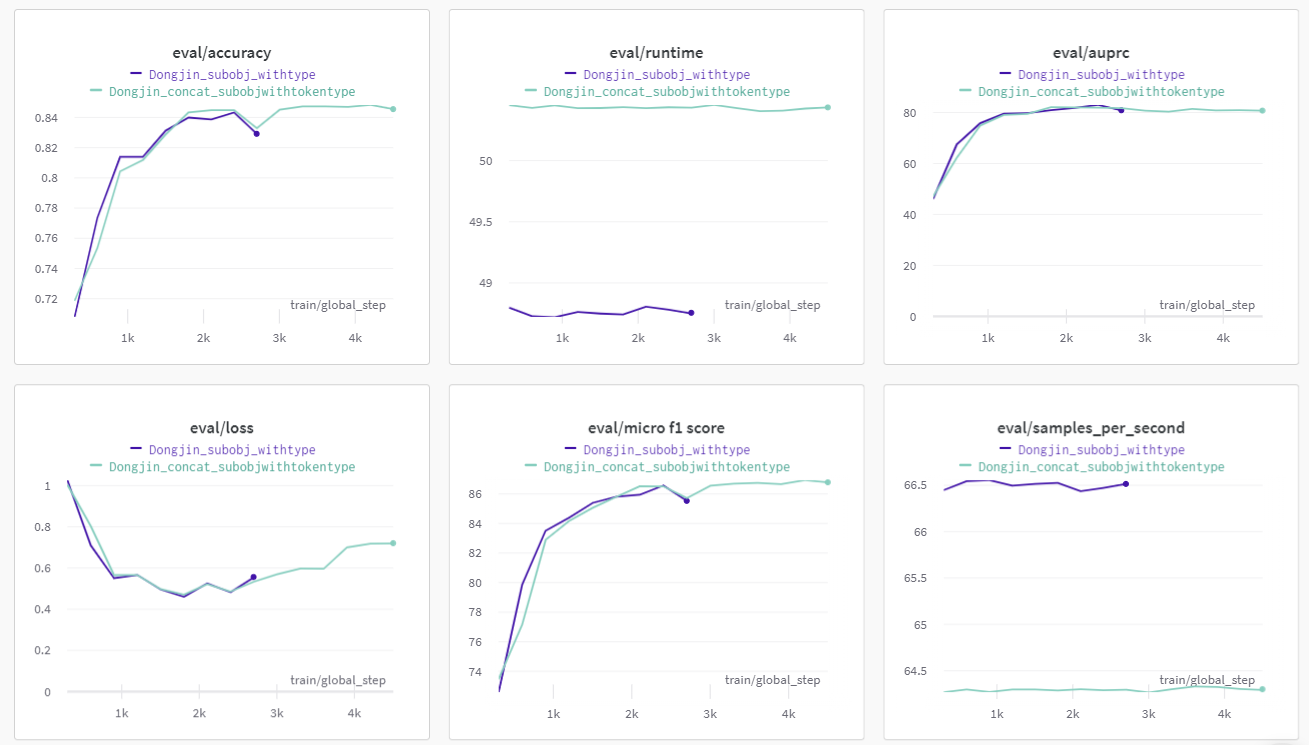Click the eval/auprc chart title
This screenshot has height=745, width=1309.
pos(1091,53)
